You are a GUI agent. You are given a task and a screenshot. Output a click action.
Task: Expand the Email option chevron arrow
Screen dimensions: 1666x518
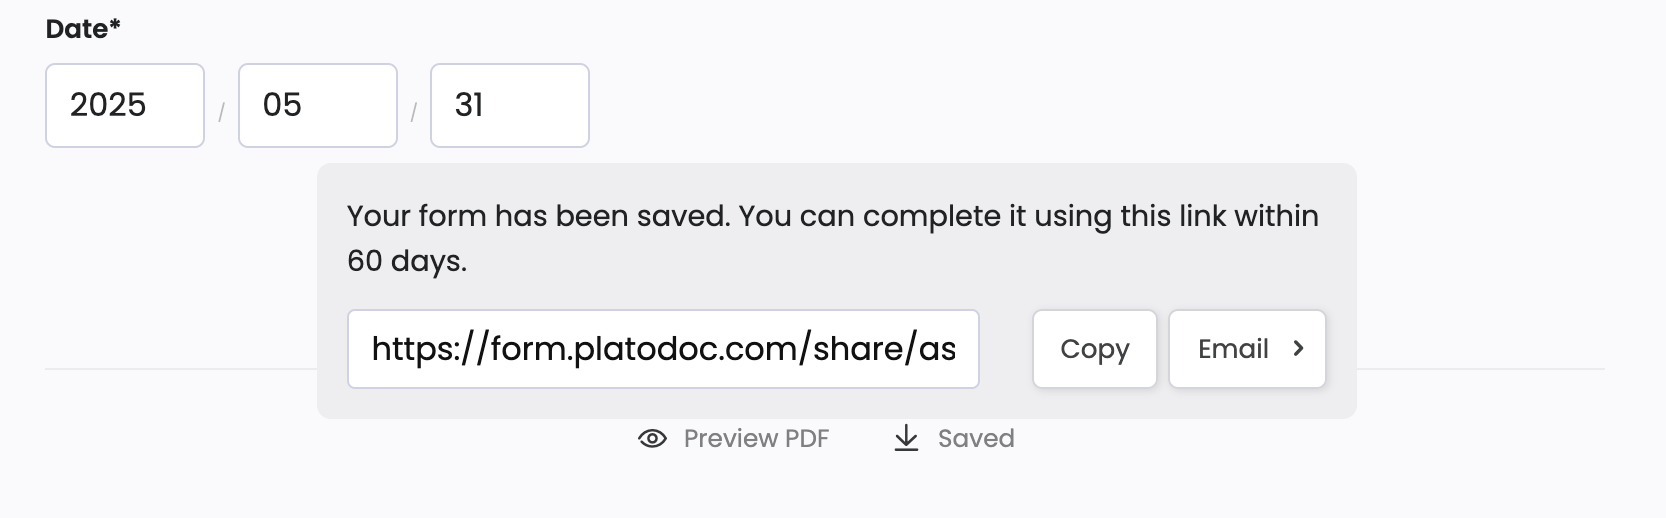[1298, 348]
